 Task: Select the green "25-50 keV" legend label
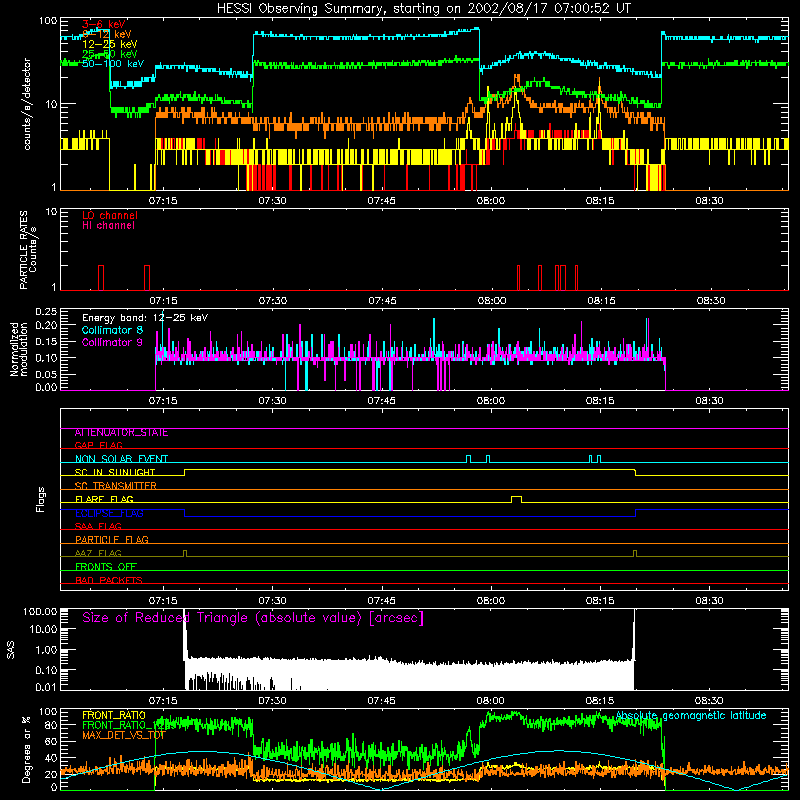(x=109, y=54)
